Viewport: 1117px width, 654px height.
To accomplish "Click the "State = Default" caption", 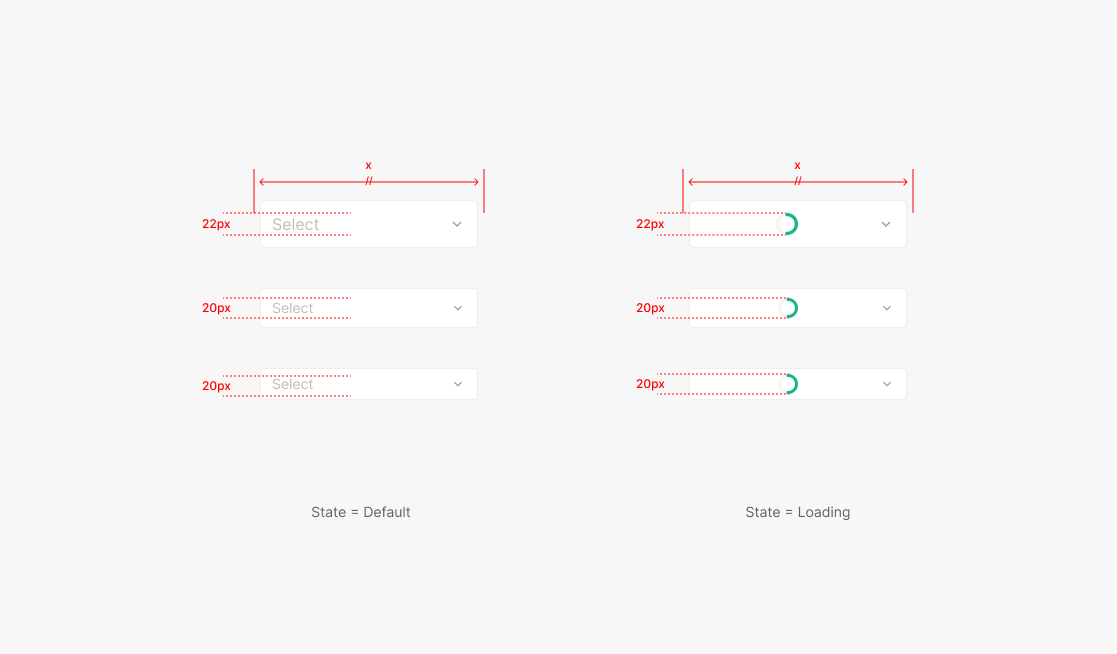I will tap(361, 512).
